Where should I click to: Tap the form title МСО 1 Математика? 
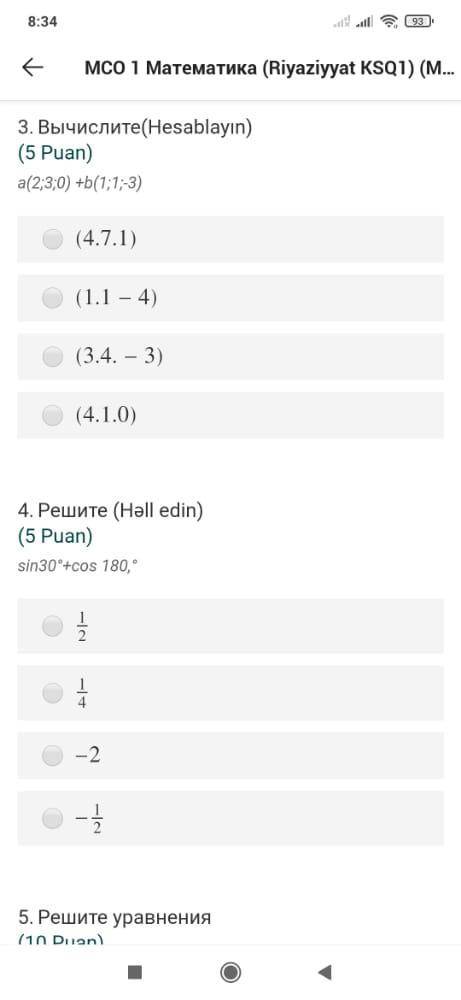pos(270,68)
